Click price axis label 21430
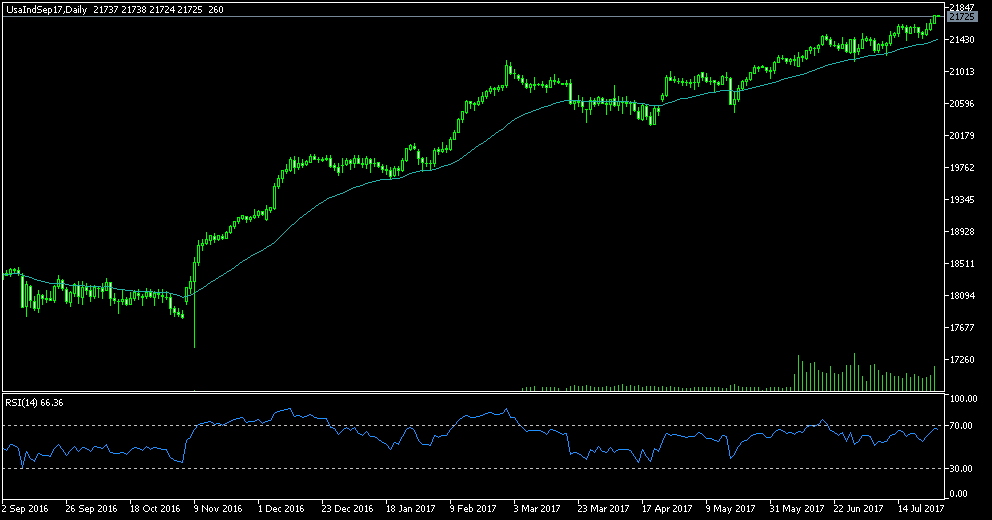The image size is (992, 520). 962,40
